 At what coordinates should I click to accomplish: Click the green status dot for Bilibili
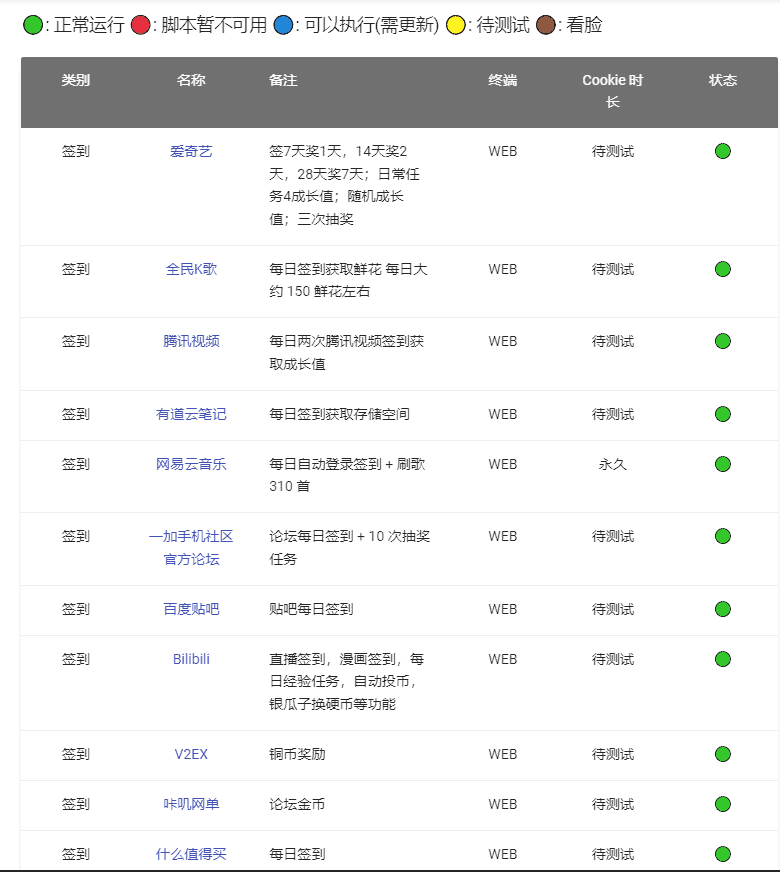coord(723,659)
